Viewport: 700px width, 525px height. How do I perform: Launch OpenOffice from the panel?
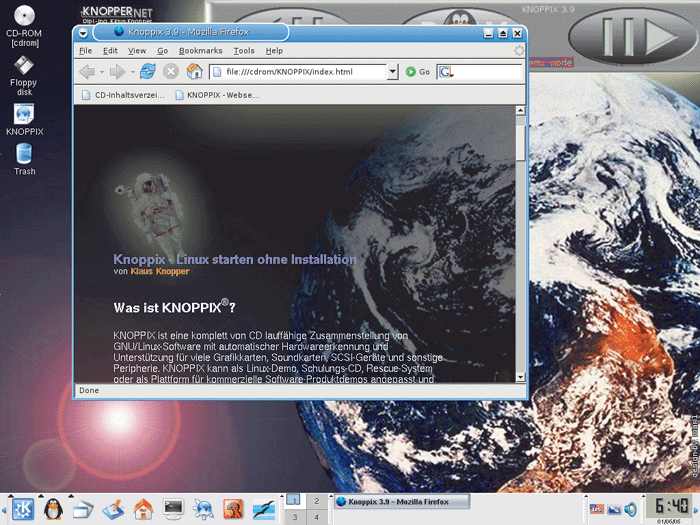[263, 509]
